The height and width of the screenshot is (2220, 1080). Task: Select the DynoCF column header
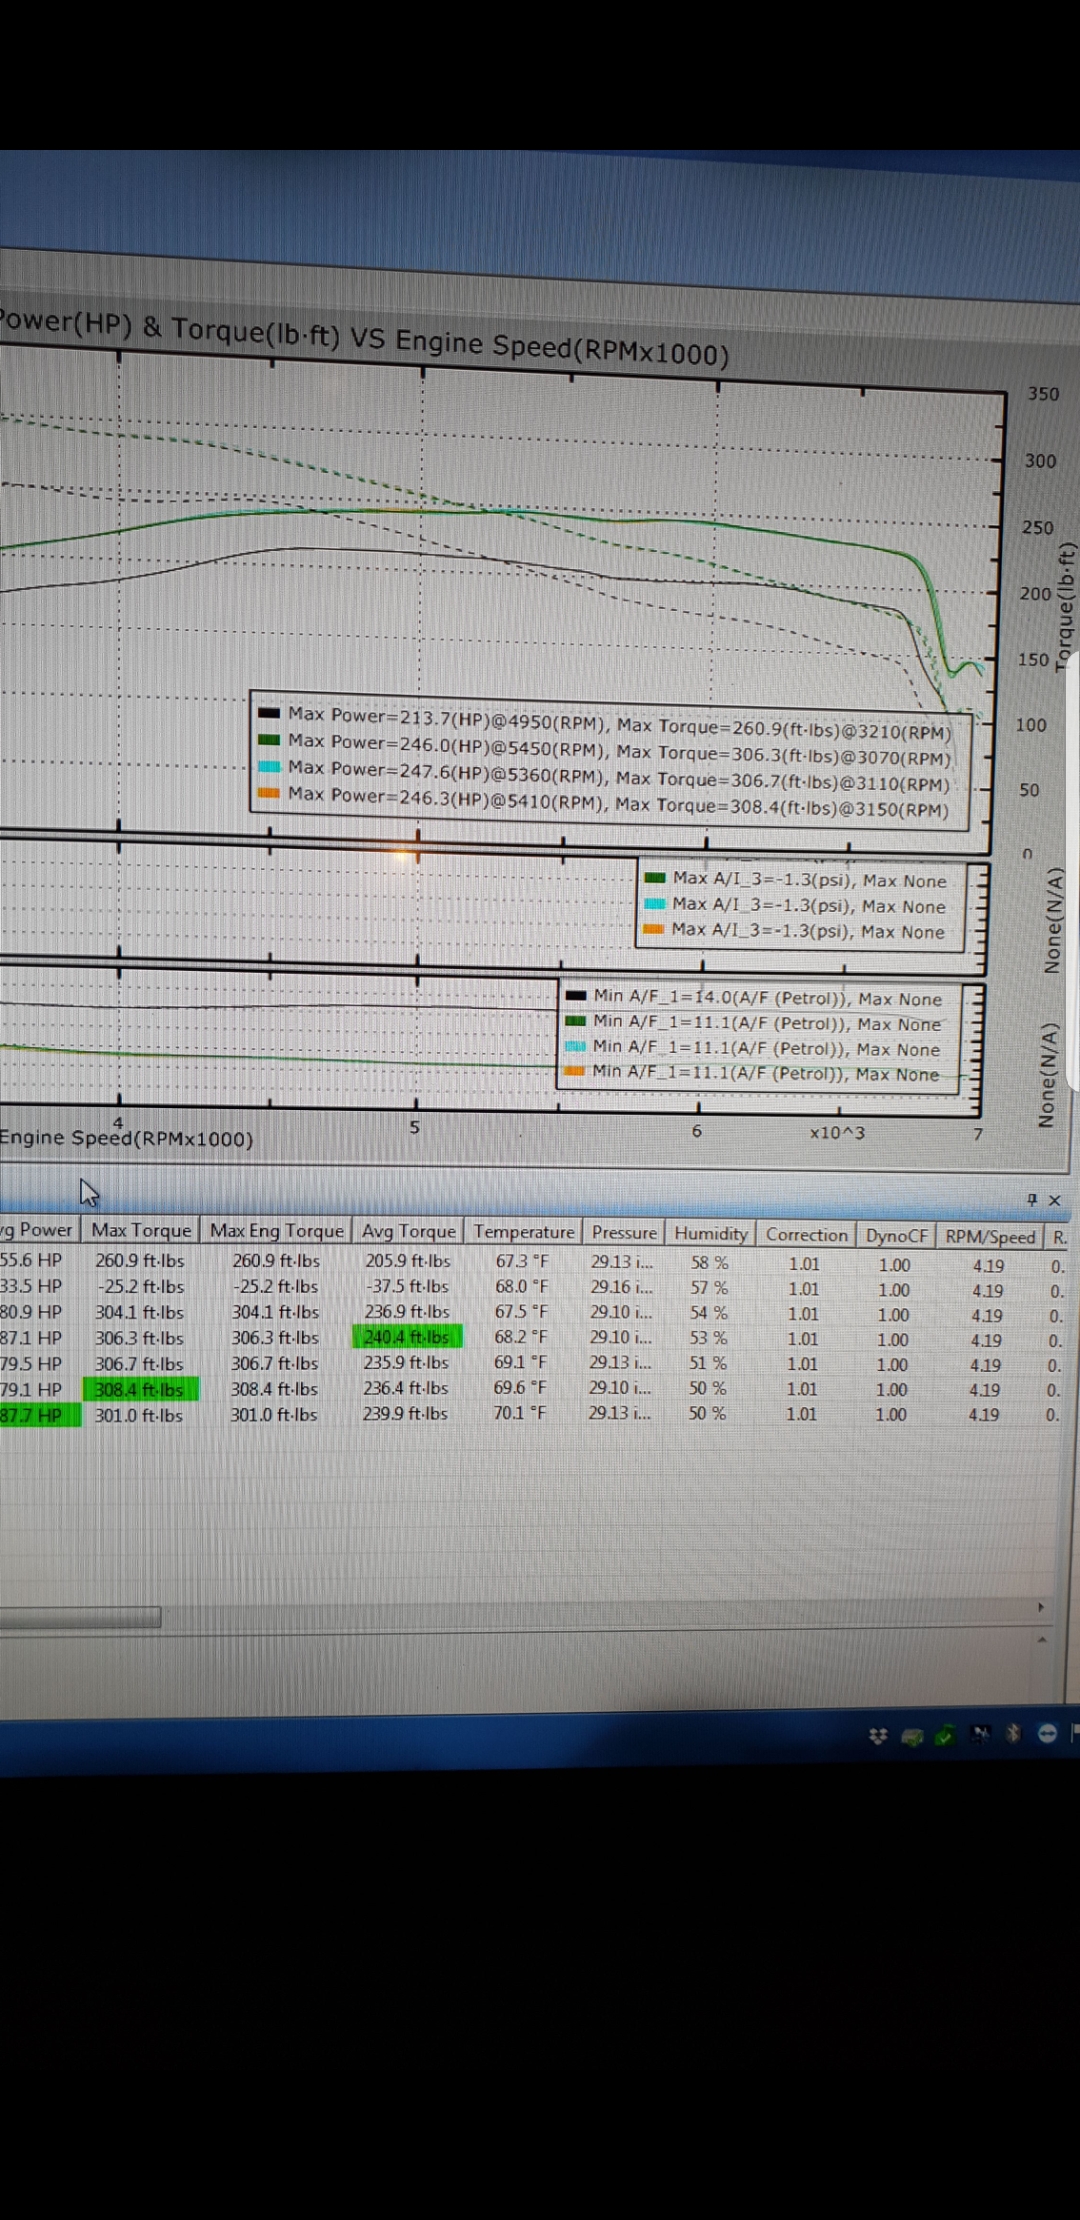[x=896, y=1235]
